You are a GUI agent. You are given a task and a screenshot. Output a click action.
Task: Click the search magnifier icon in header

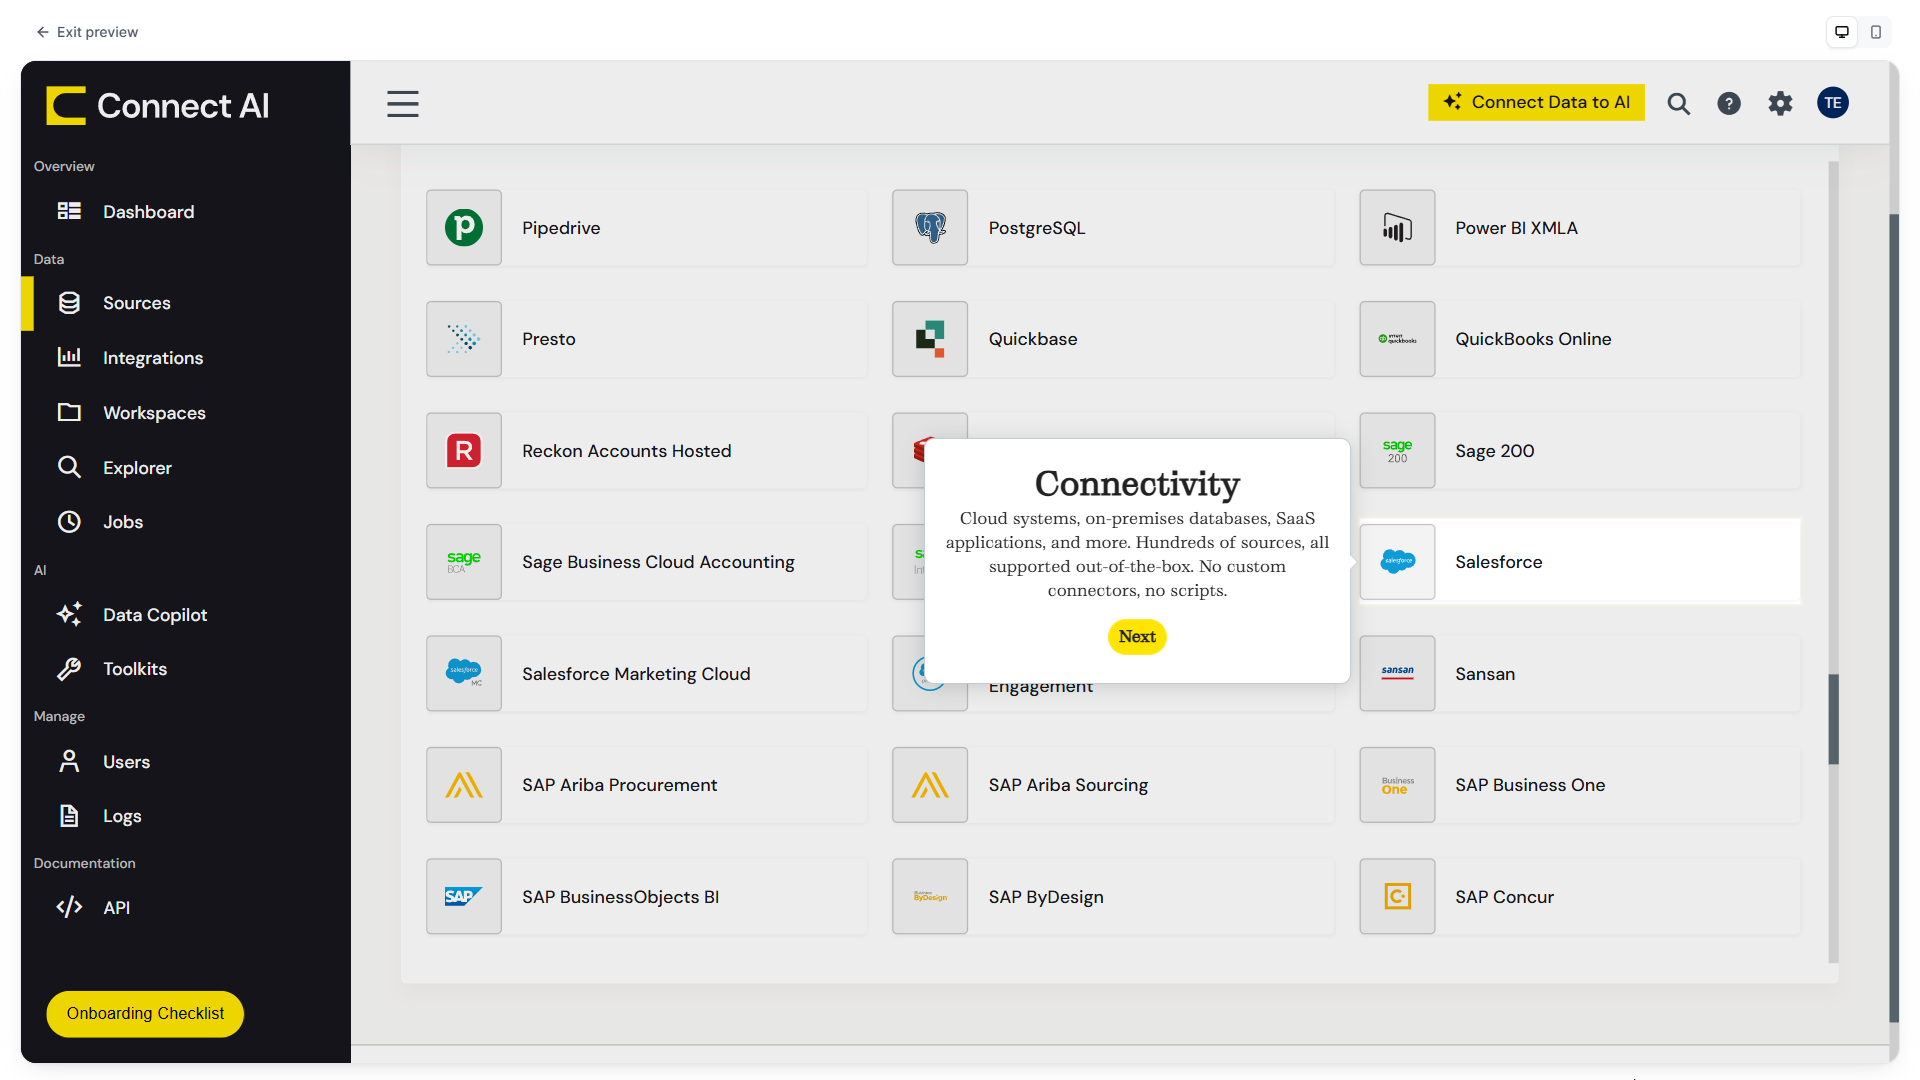pos(1679,103)
